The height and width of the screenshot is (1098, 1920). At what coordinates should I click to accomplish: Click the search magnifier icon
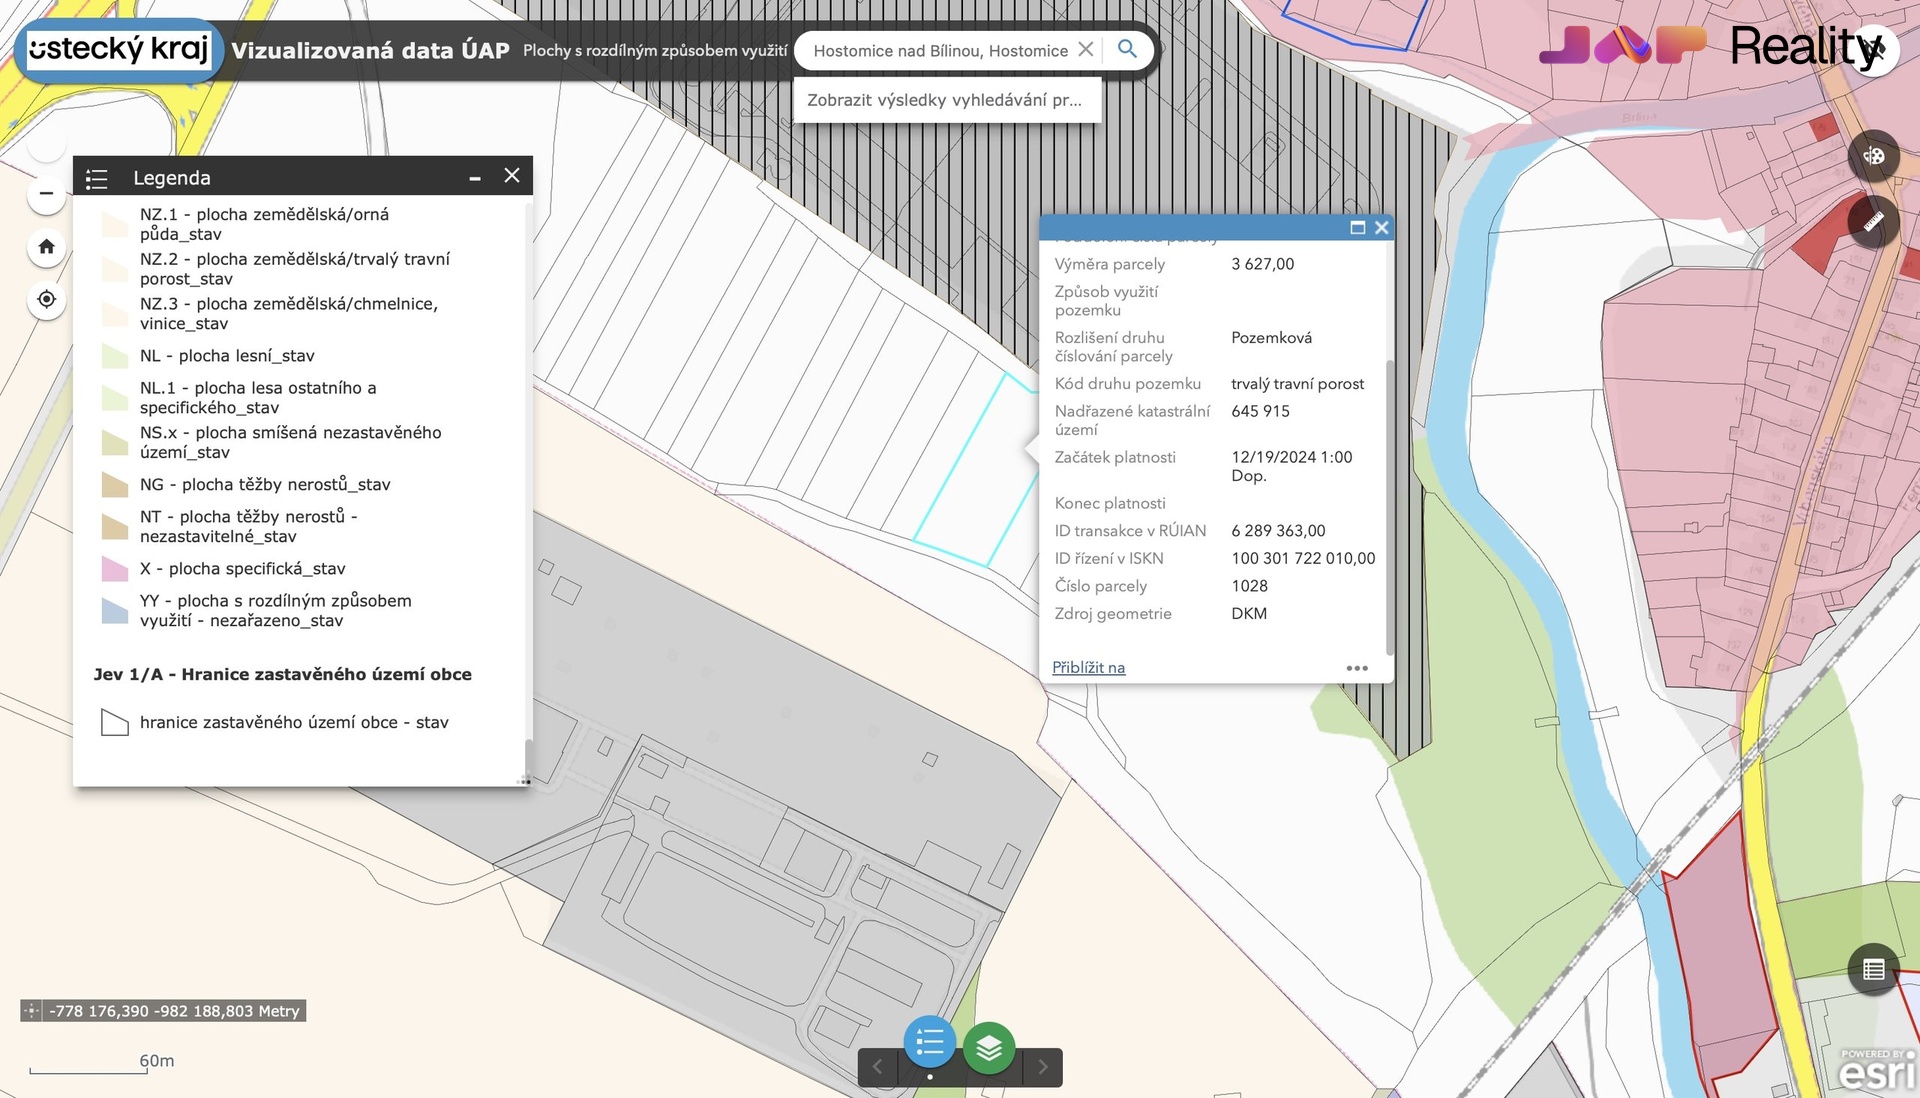click(1127, 49)
